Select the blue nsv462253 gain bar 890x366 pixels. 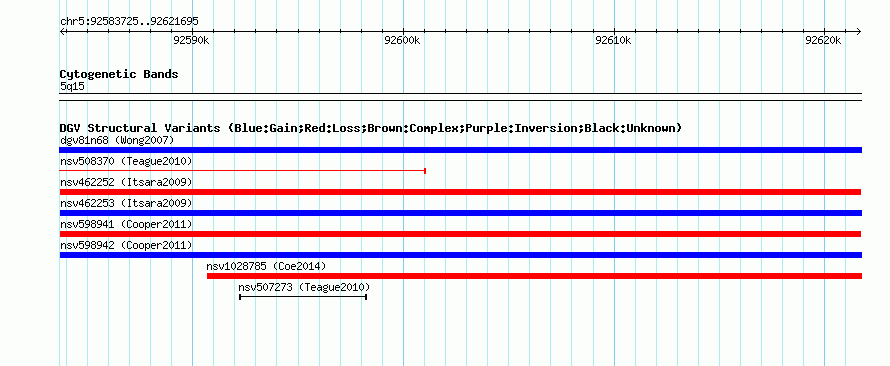(461, 213)
